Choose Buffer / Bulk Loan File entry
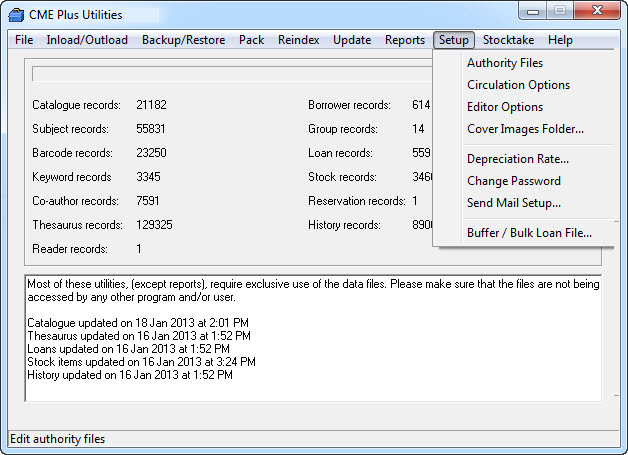The height and width of the screenshot is (455, 628). (529, 233)
